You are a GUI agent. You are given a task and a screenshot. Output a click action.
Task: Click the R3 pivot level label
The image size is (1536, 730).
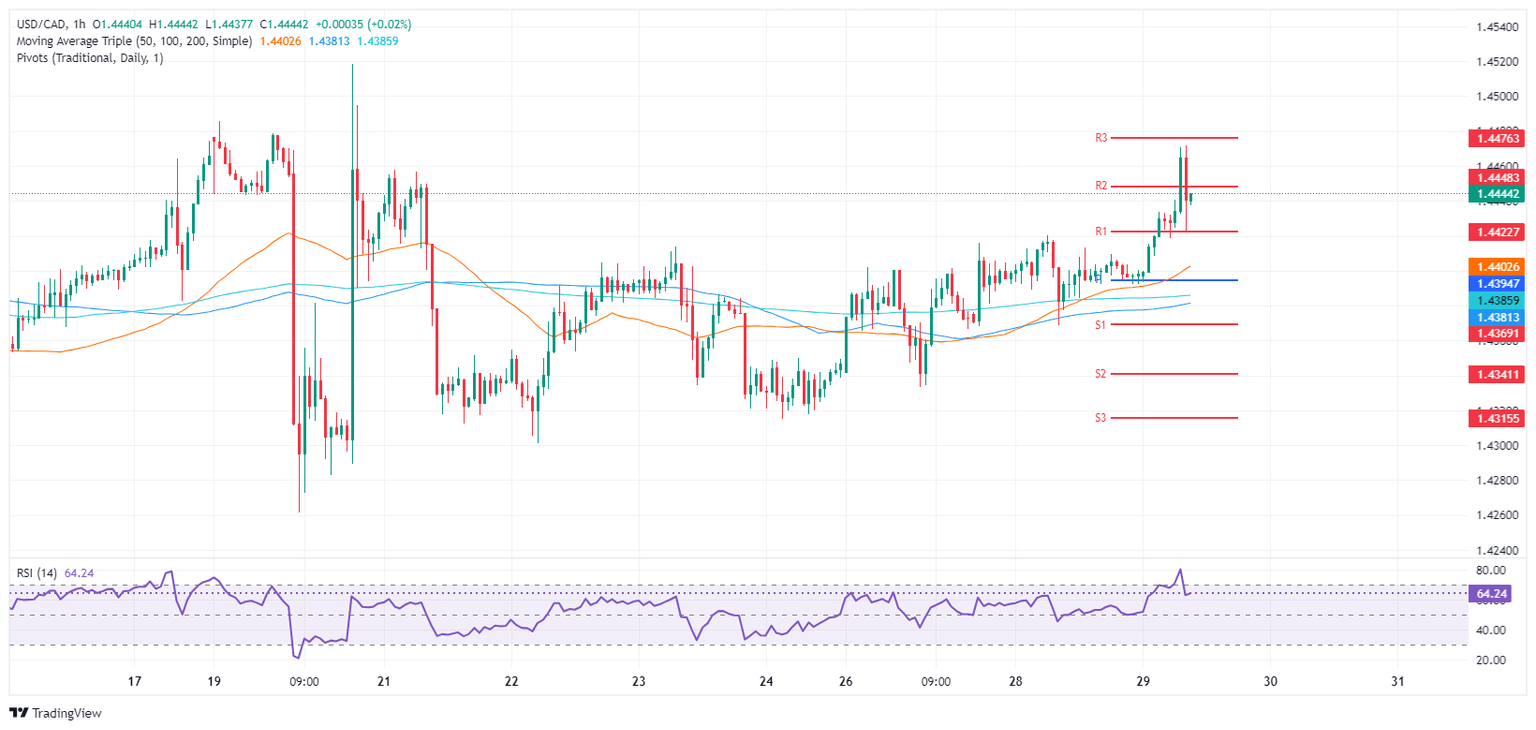[x=1101, y=137]
